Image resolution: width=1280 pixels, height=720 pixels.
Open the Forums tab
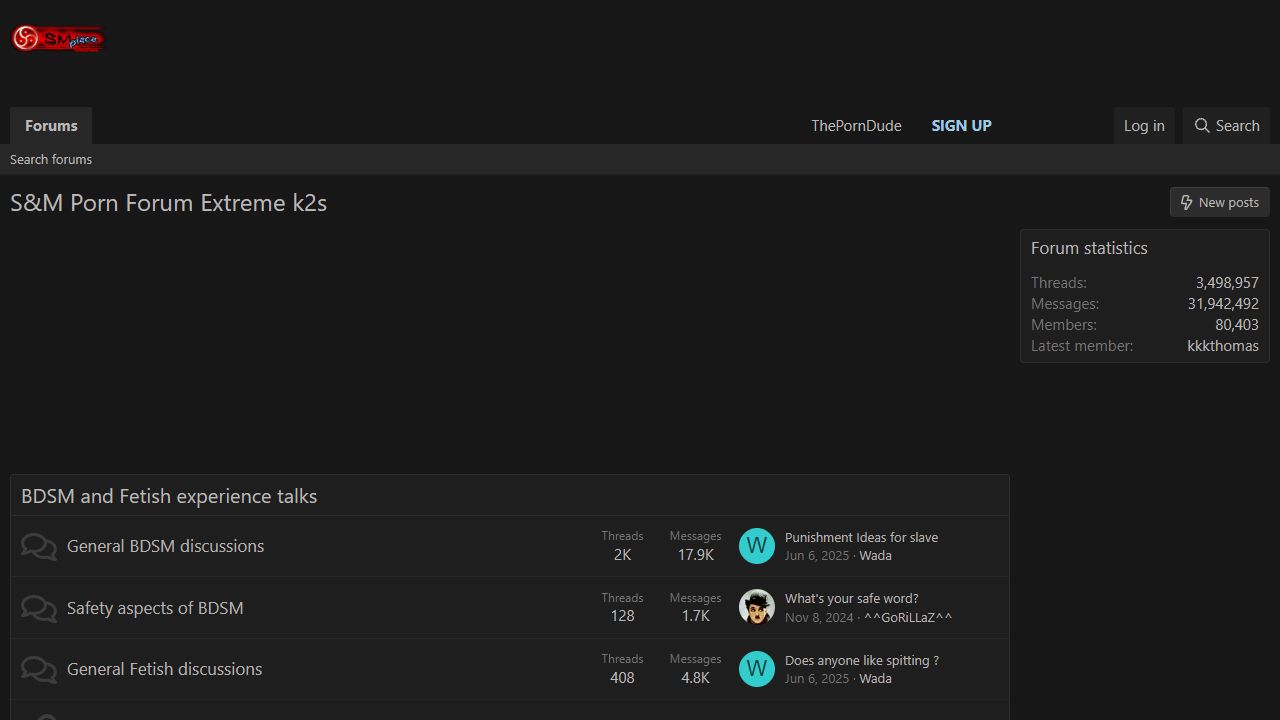coord(51,126)
